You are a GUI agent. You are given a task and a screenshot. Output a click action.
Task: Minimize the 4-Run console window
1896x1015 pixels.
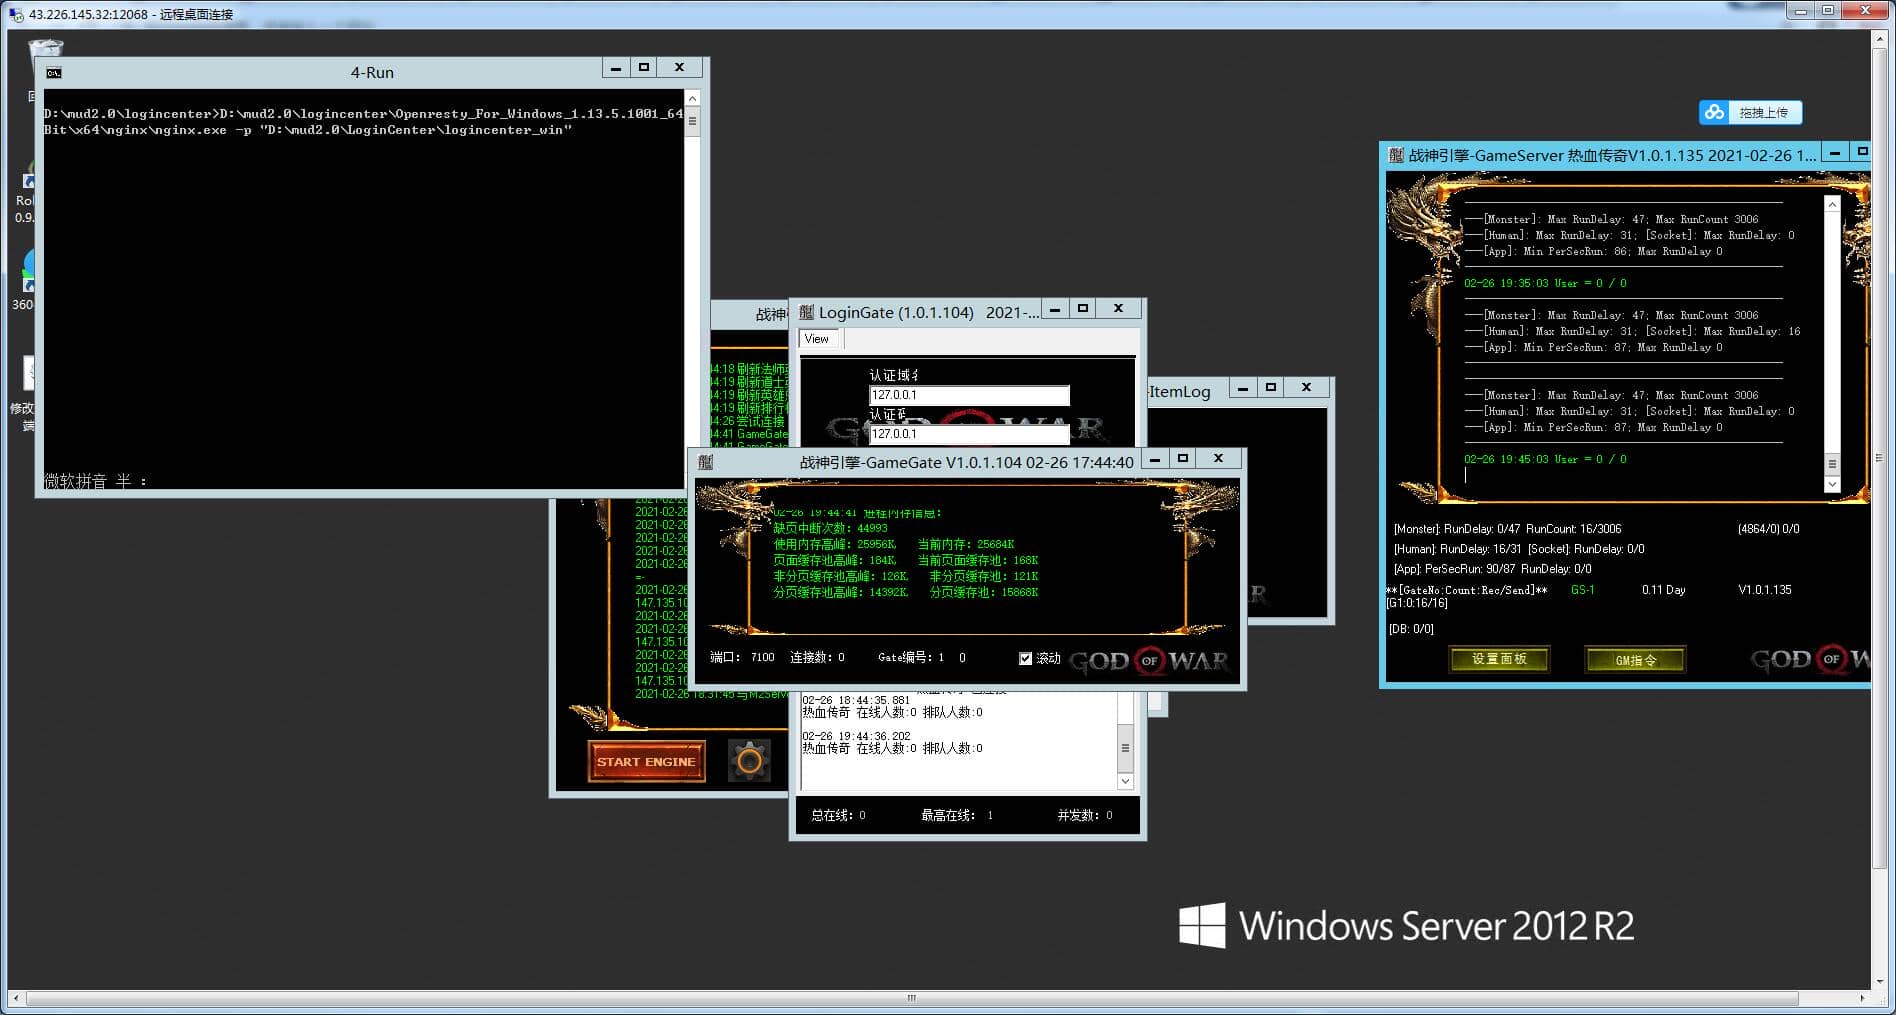click(616, 68)
